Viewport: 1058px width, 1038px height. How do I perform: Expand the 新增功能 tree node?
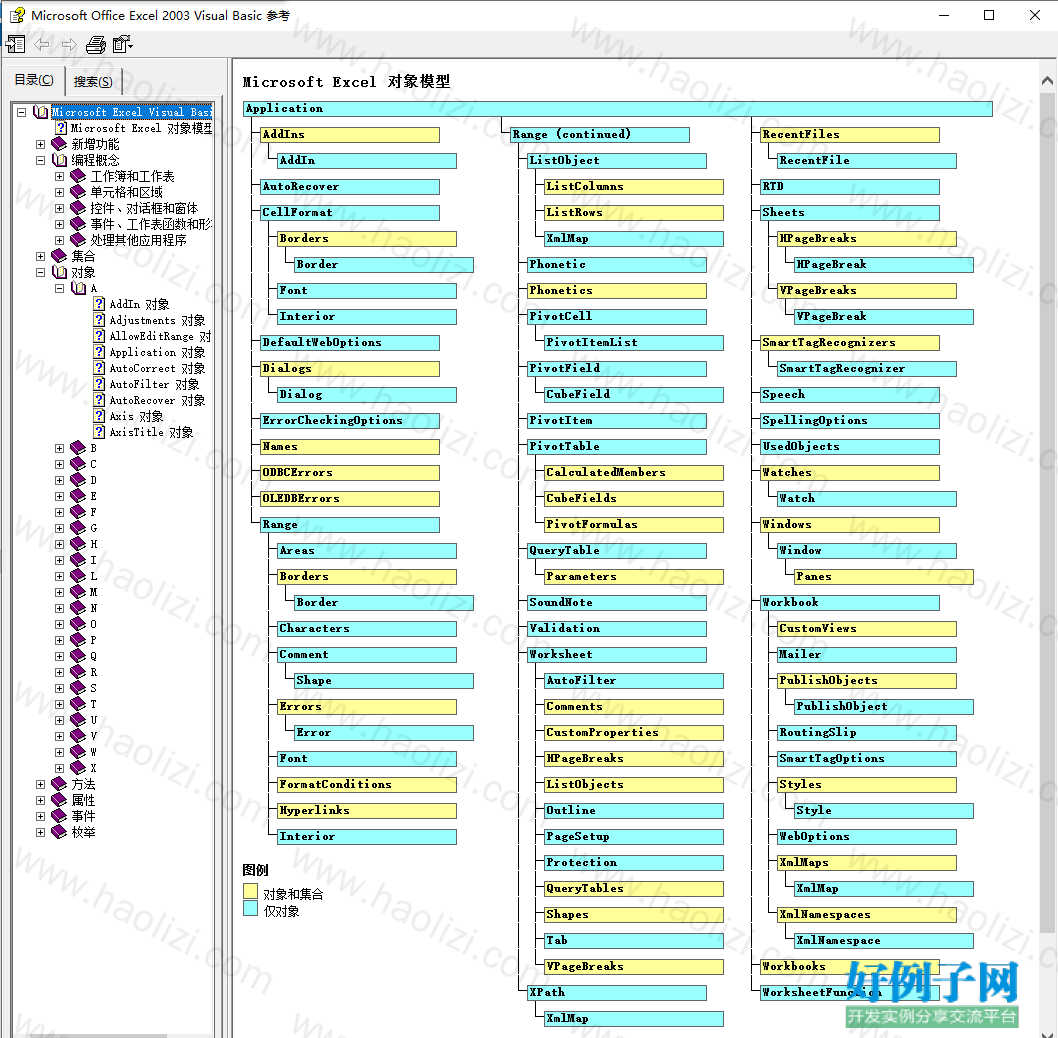tap(40, 144)
